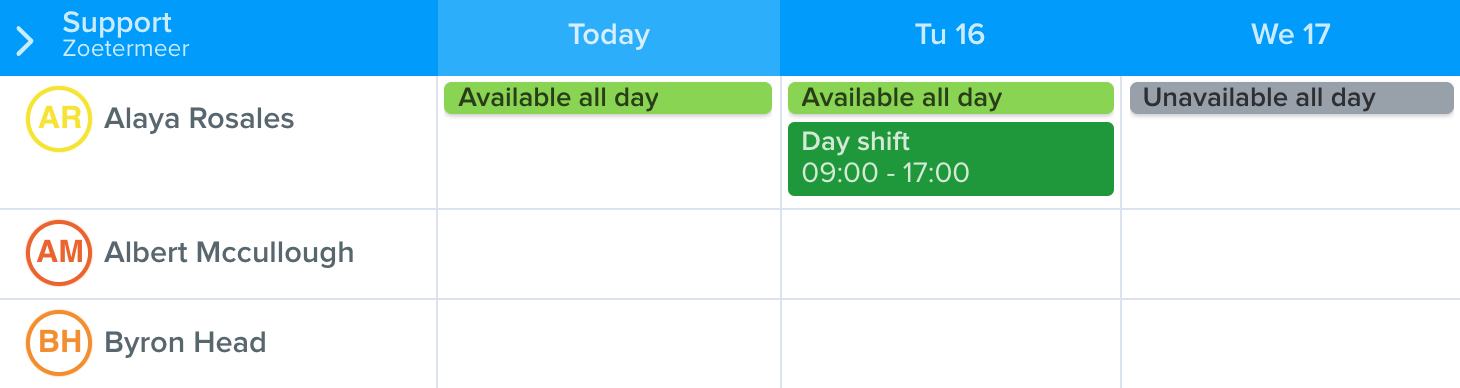Screen dimensions: 1460x388
Task: Click Albert Mccullough's empty We 17 cell
Action: tap(1291, 254)
